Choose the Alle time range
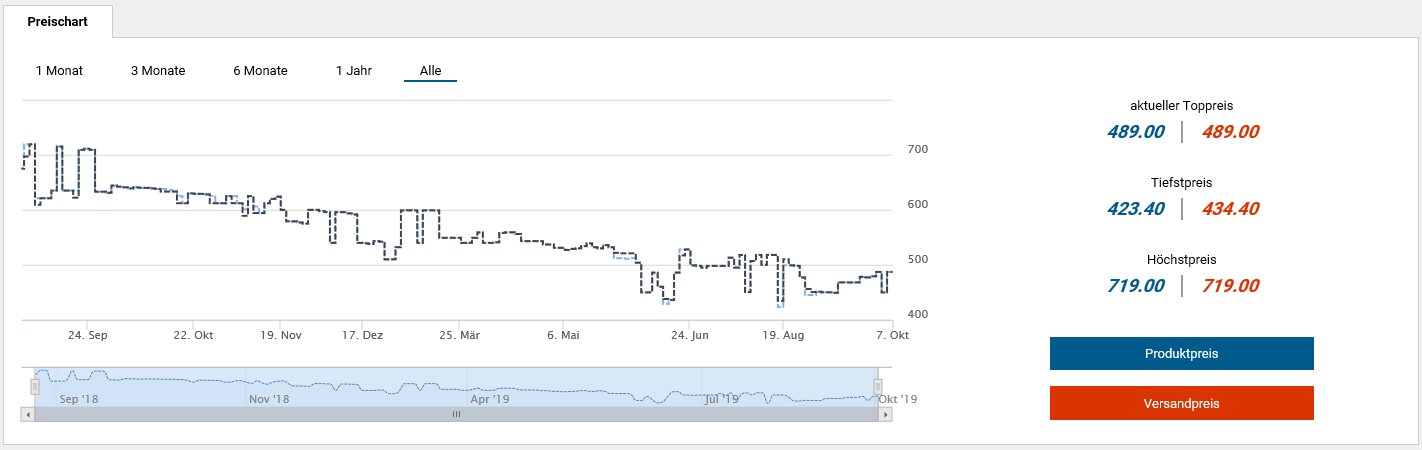Image resolution: width=1422 pixels, height=450 pixels. point(430,71)
